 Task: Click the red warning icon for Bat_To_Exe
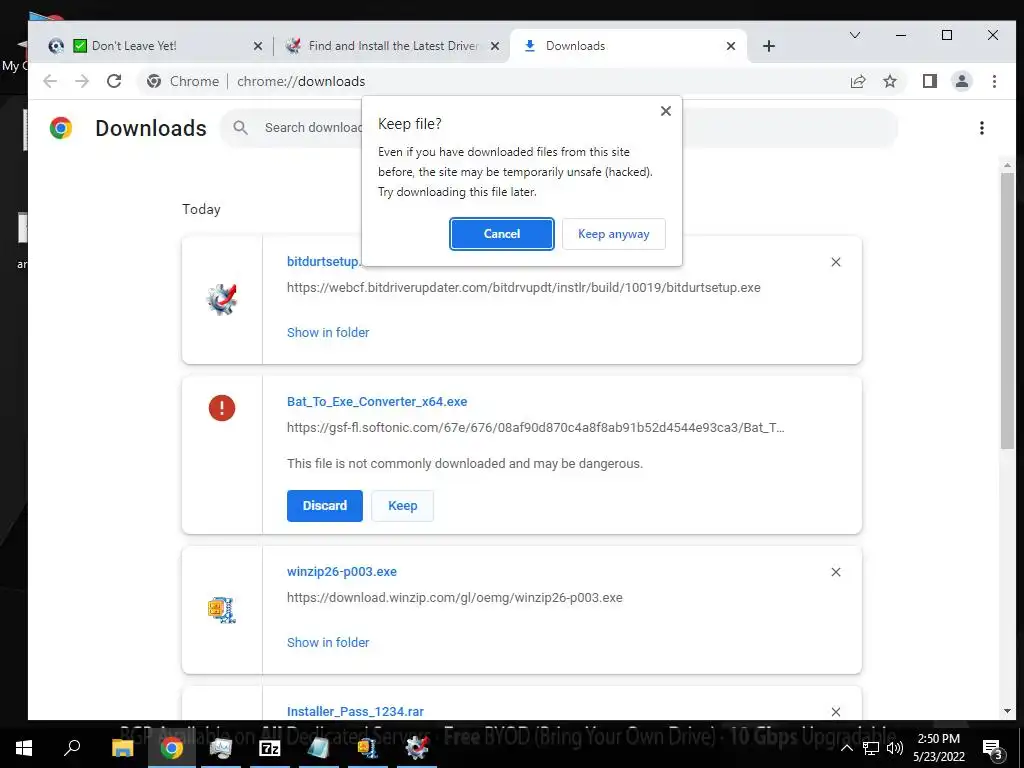pos(222,408)
